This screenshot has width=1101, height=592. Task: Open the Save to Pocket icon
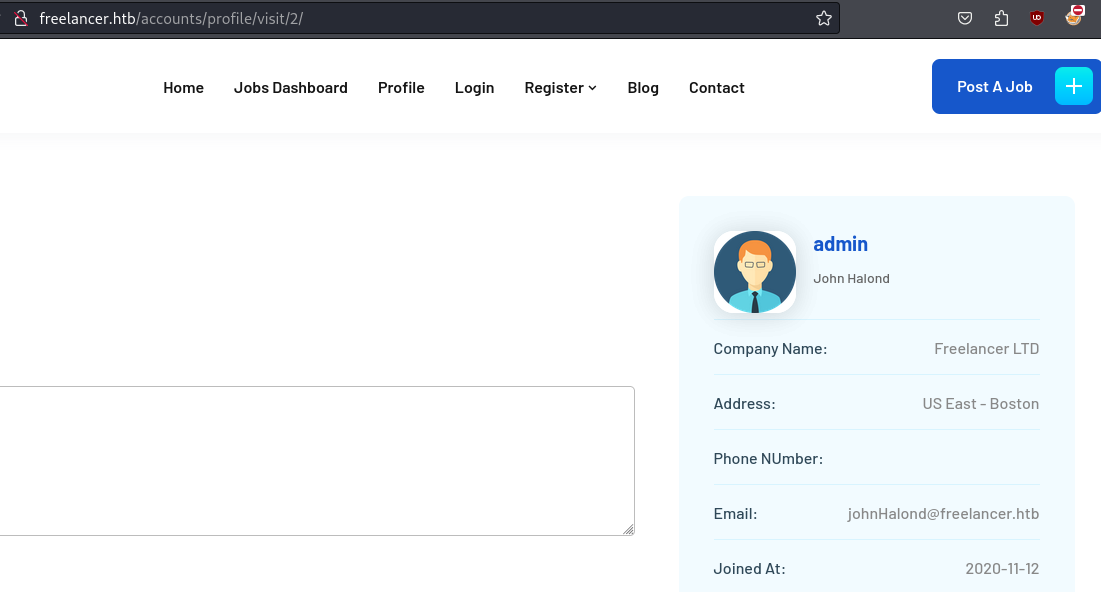coord(965,18)
